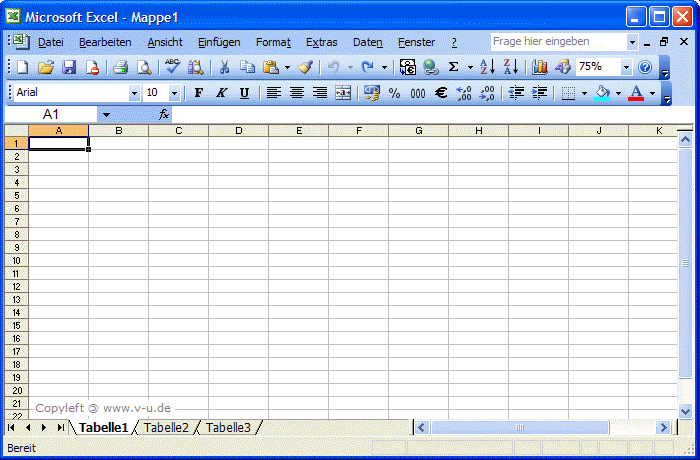The width and height of the screenshot is (700, 460).
Task: Open the Format menu
Action: pos(273,42)
